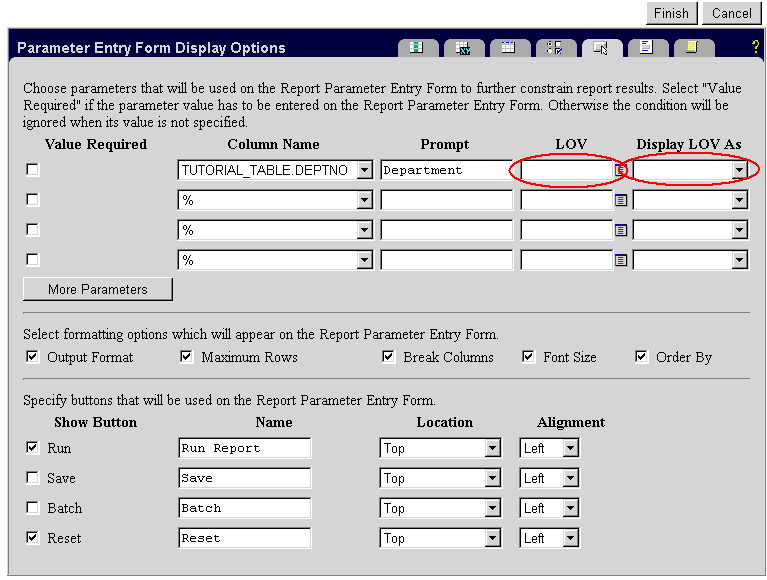Click the yellow question mark help icon

tap(755, 47)
